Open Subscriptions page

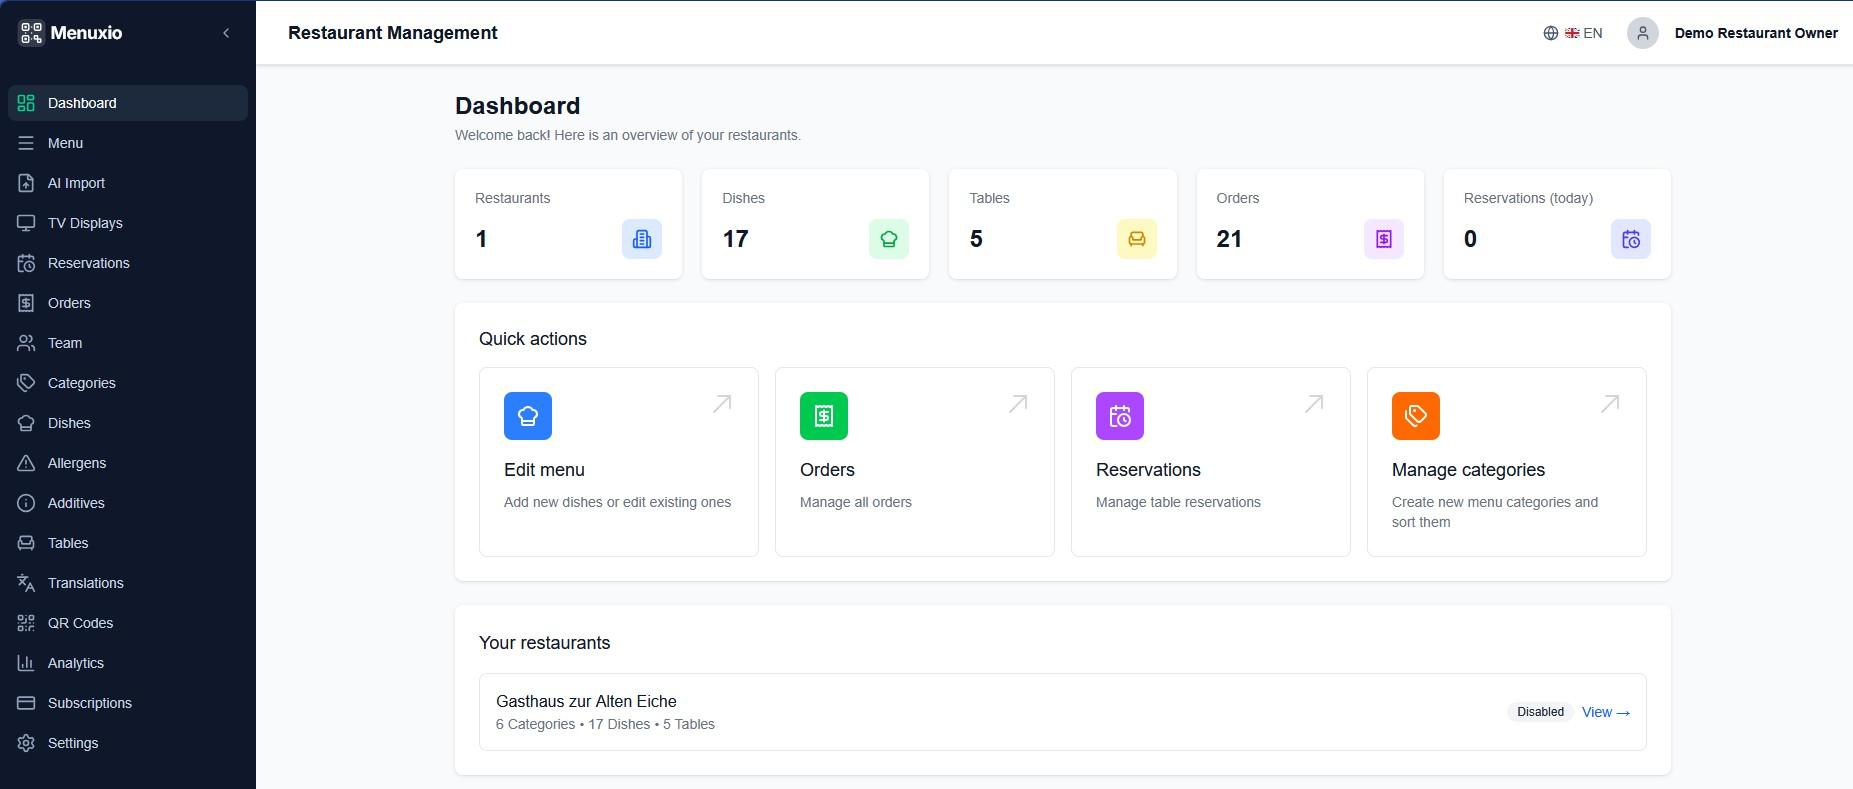pyautogui.click(x=128, y=703)
